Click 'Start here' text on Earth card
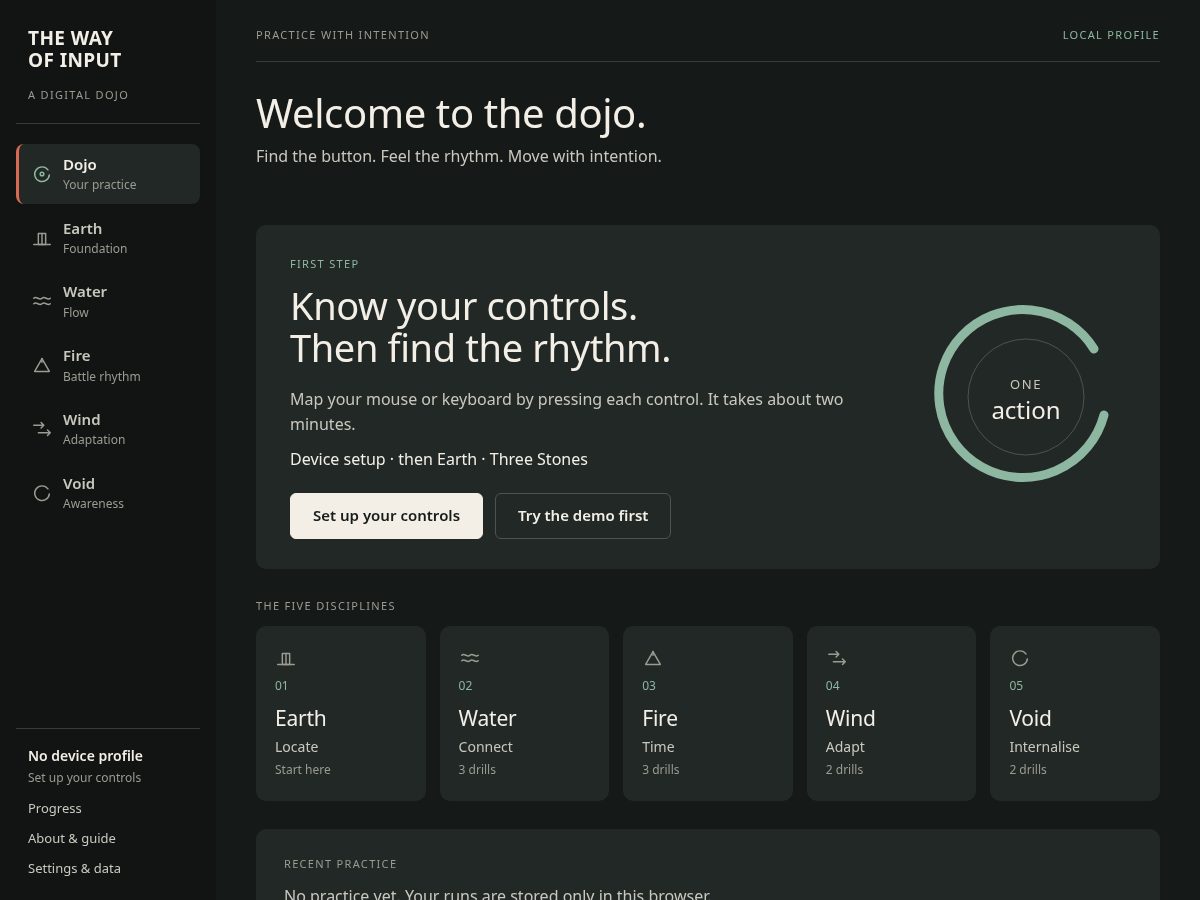Screen dimensions: 1200x900 [x=303, y=769]
